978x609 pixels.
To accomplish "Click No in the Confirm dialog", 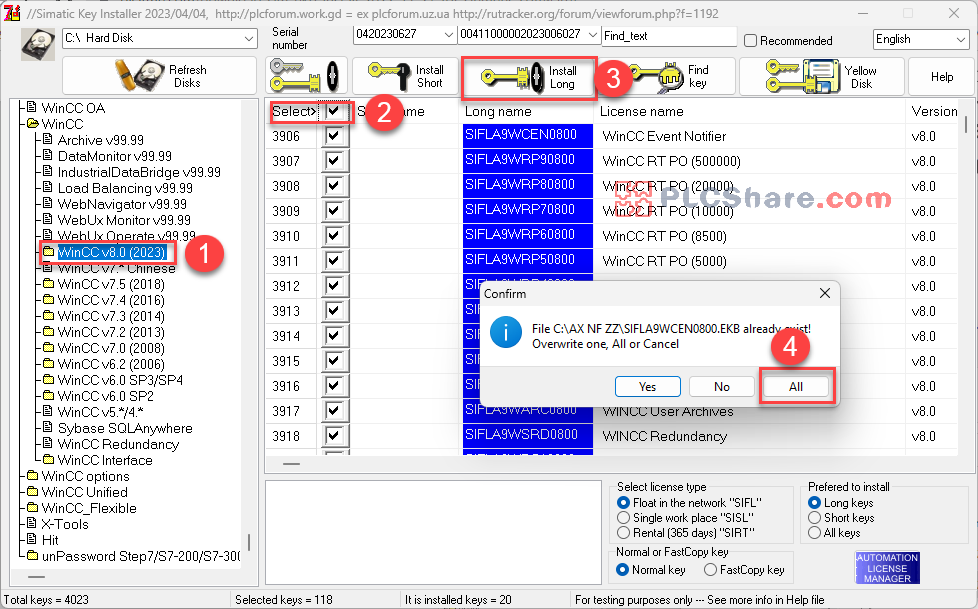I will (722, 386).
